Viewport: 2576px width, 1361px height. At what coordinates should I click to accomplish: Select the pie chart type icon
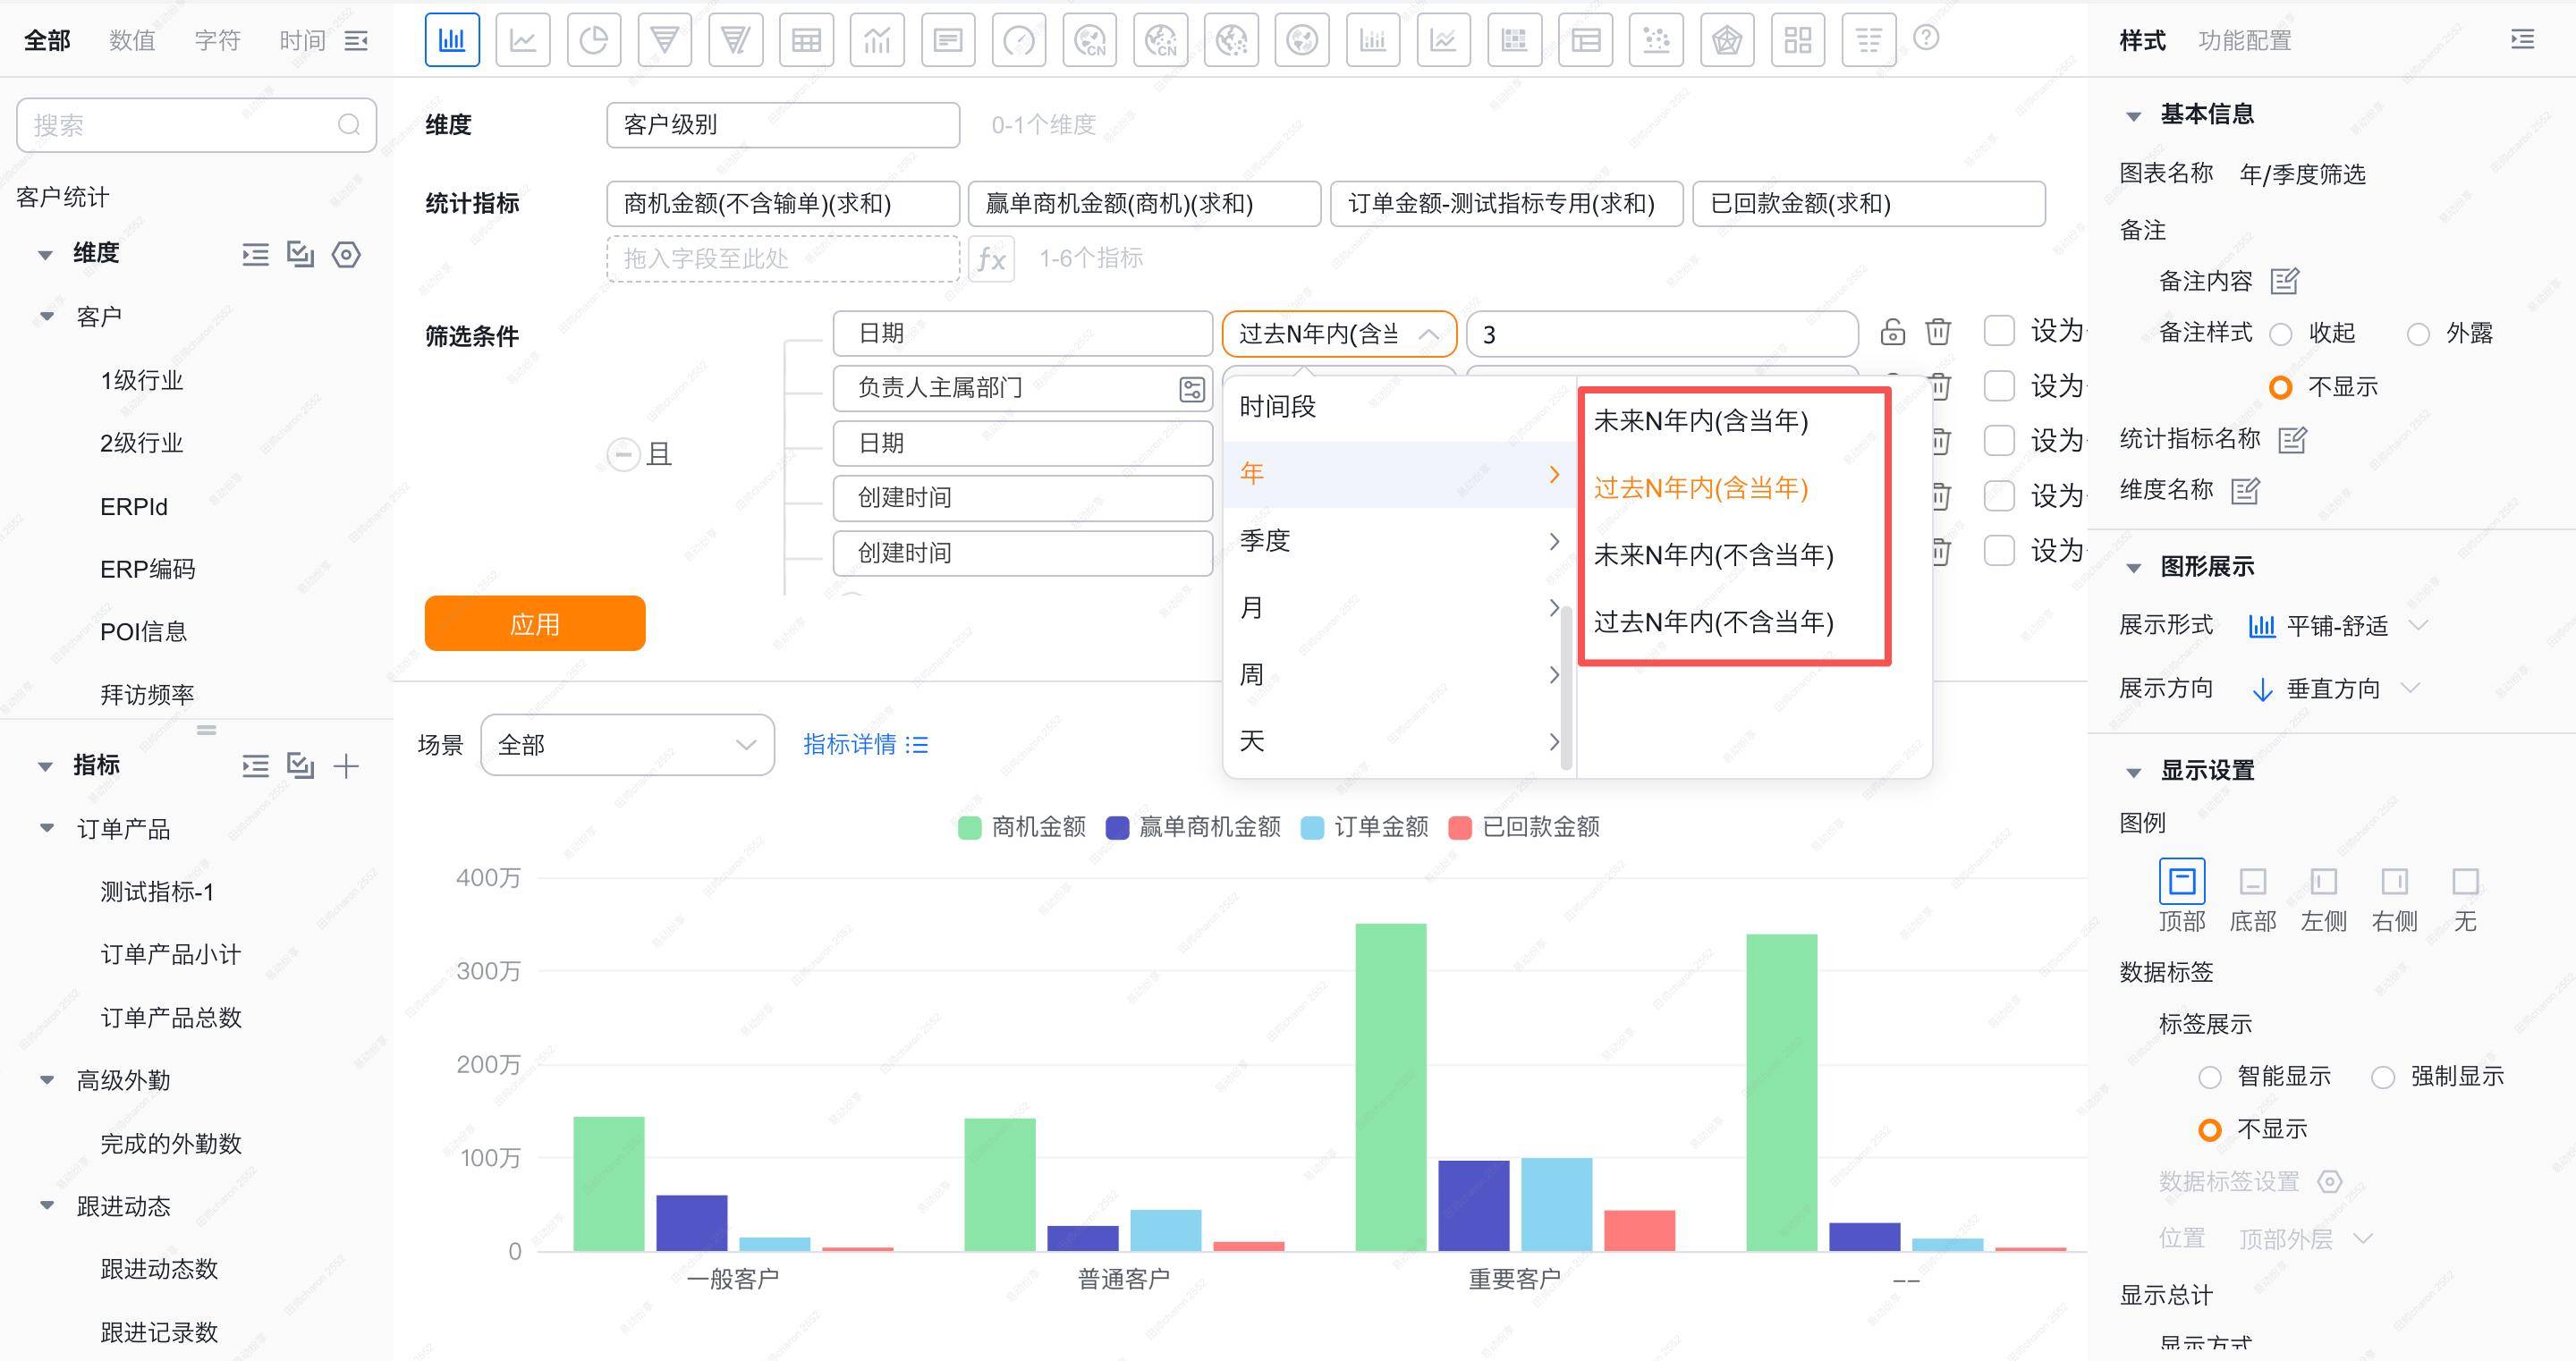594,40
